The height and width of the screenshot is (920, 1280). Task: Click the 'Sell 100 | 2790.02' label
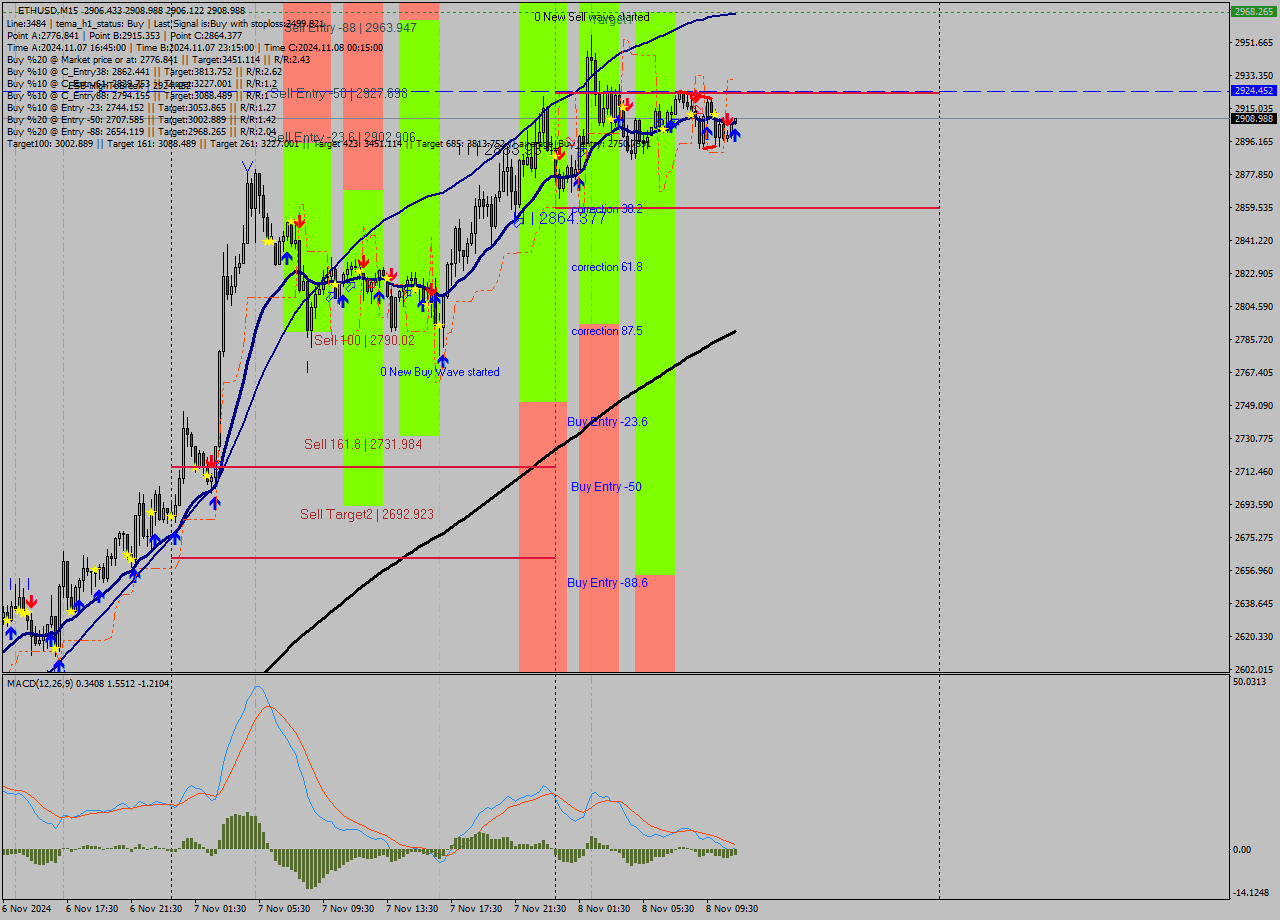pos(364,340)
